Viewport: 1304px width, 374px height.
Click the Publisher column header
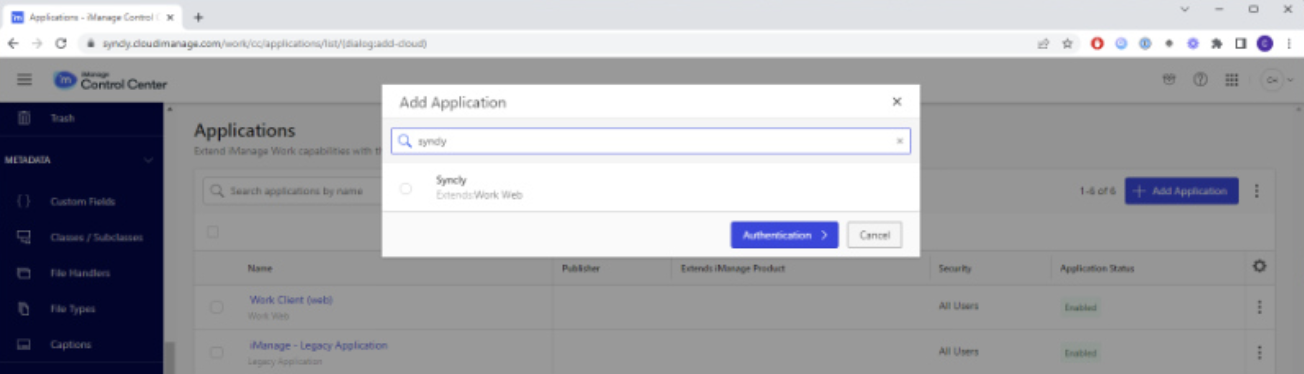[581, 268]
